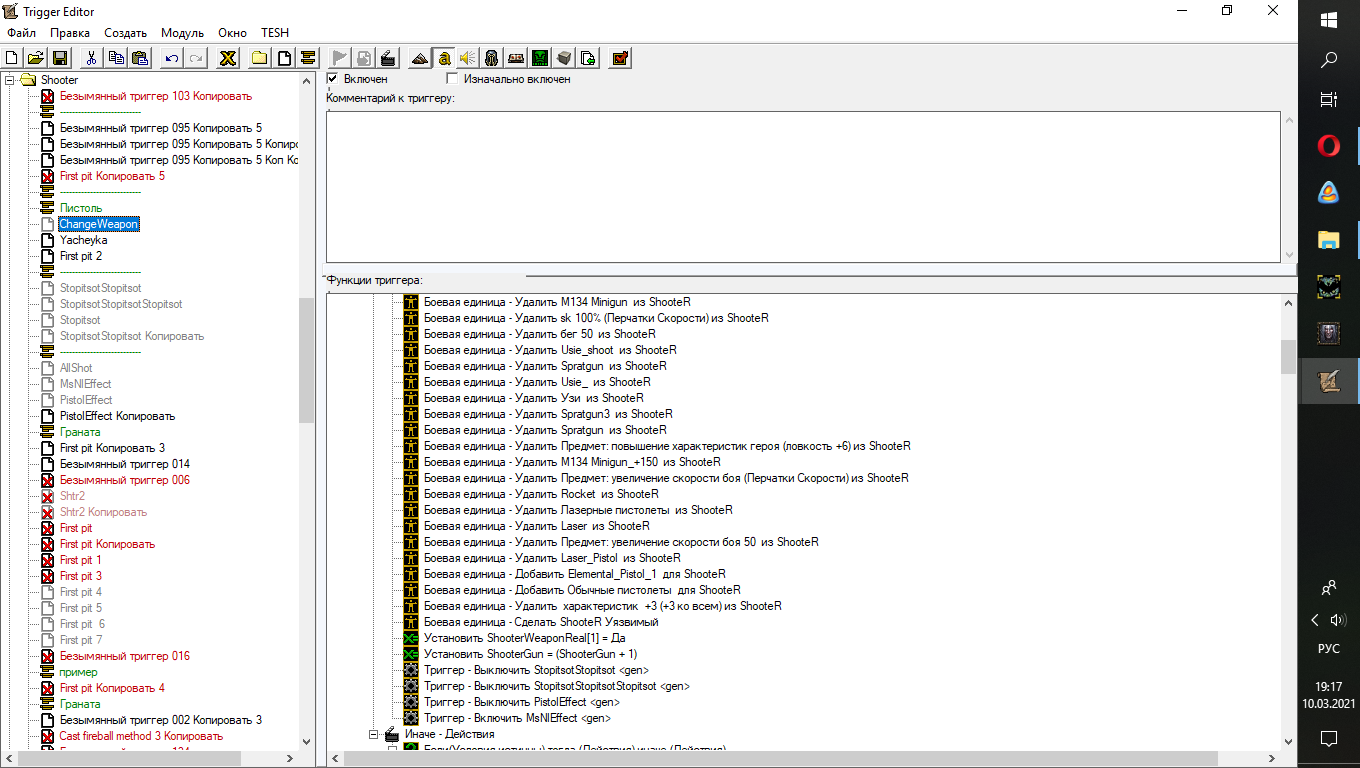Save the map using the floppy disk icon
Screen dimensions: 1360x768
point(60,58)
